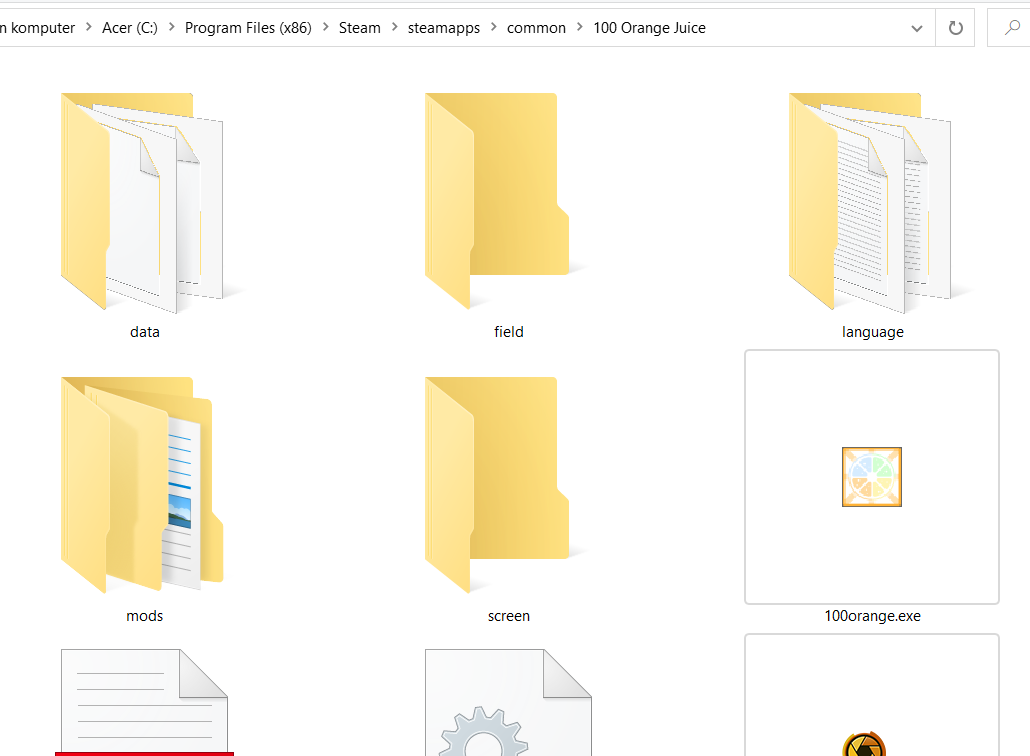This screenshot has height=756, width=1030.
Task: Open address bar history dropdown
Action: pos(917,28)
